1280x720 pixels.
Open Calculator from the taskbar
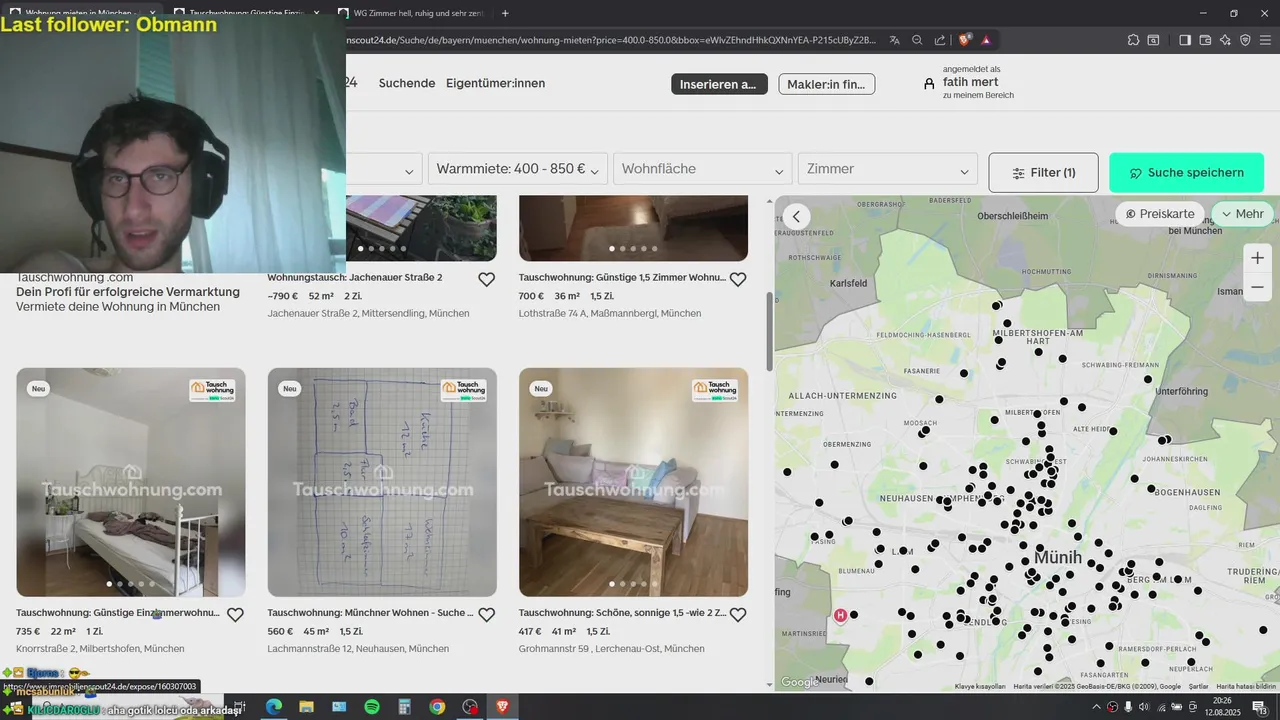[x=404, y=707]
